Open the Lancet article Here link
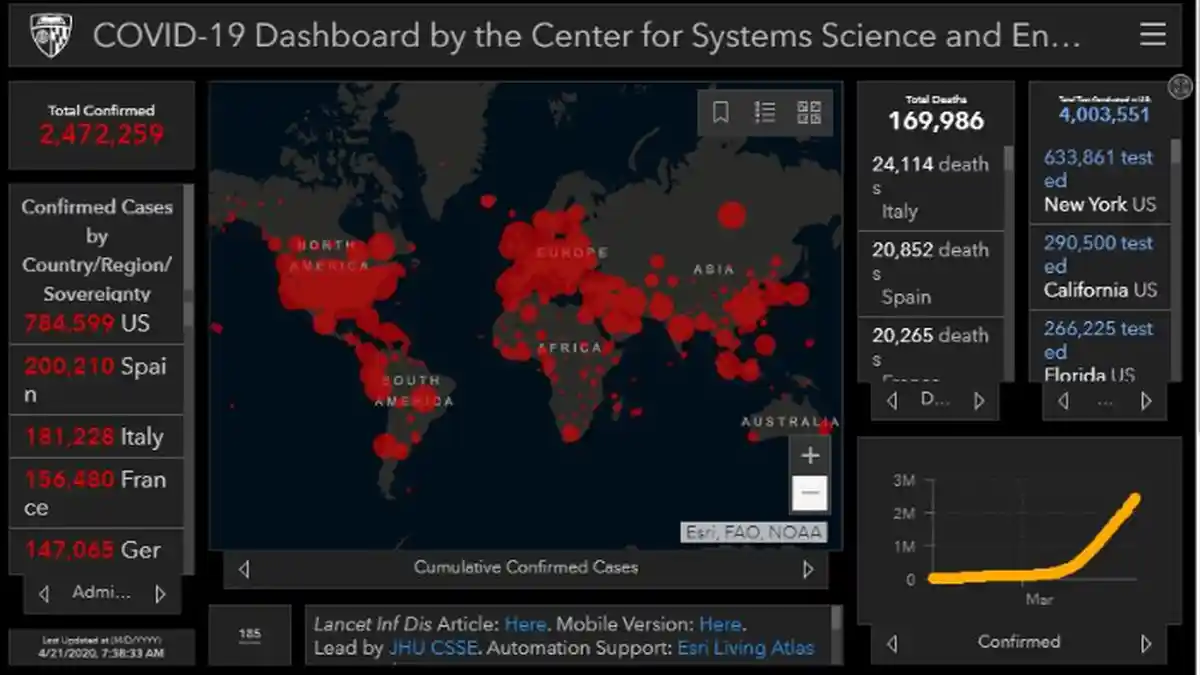 click(x=525, y=624)
